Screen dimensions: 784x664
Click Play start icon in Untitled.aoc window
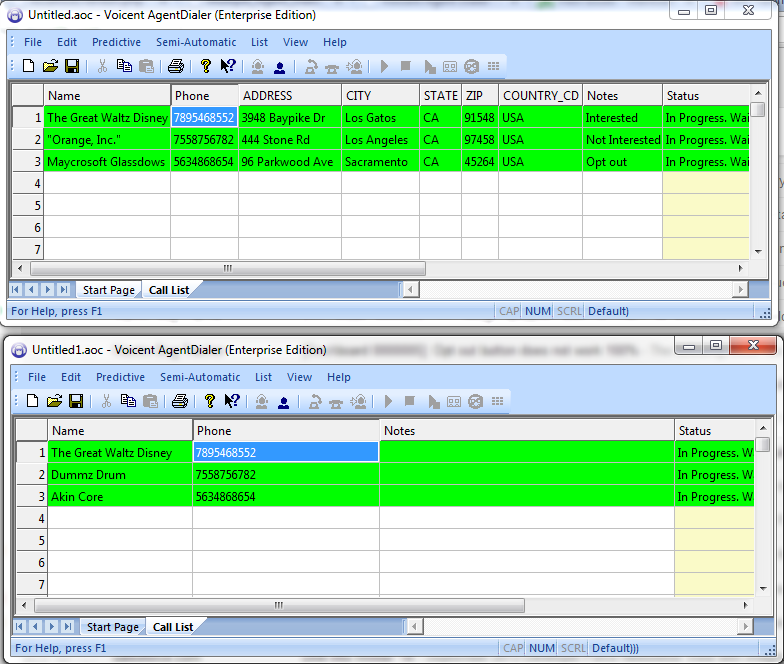click(384, 66)
